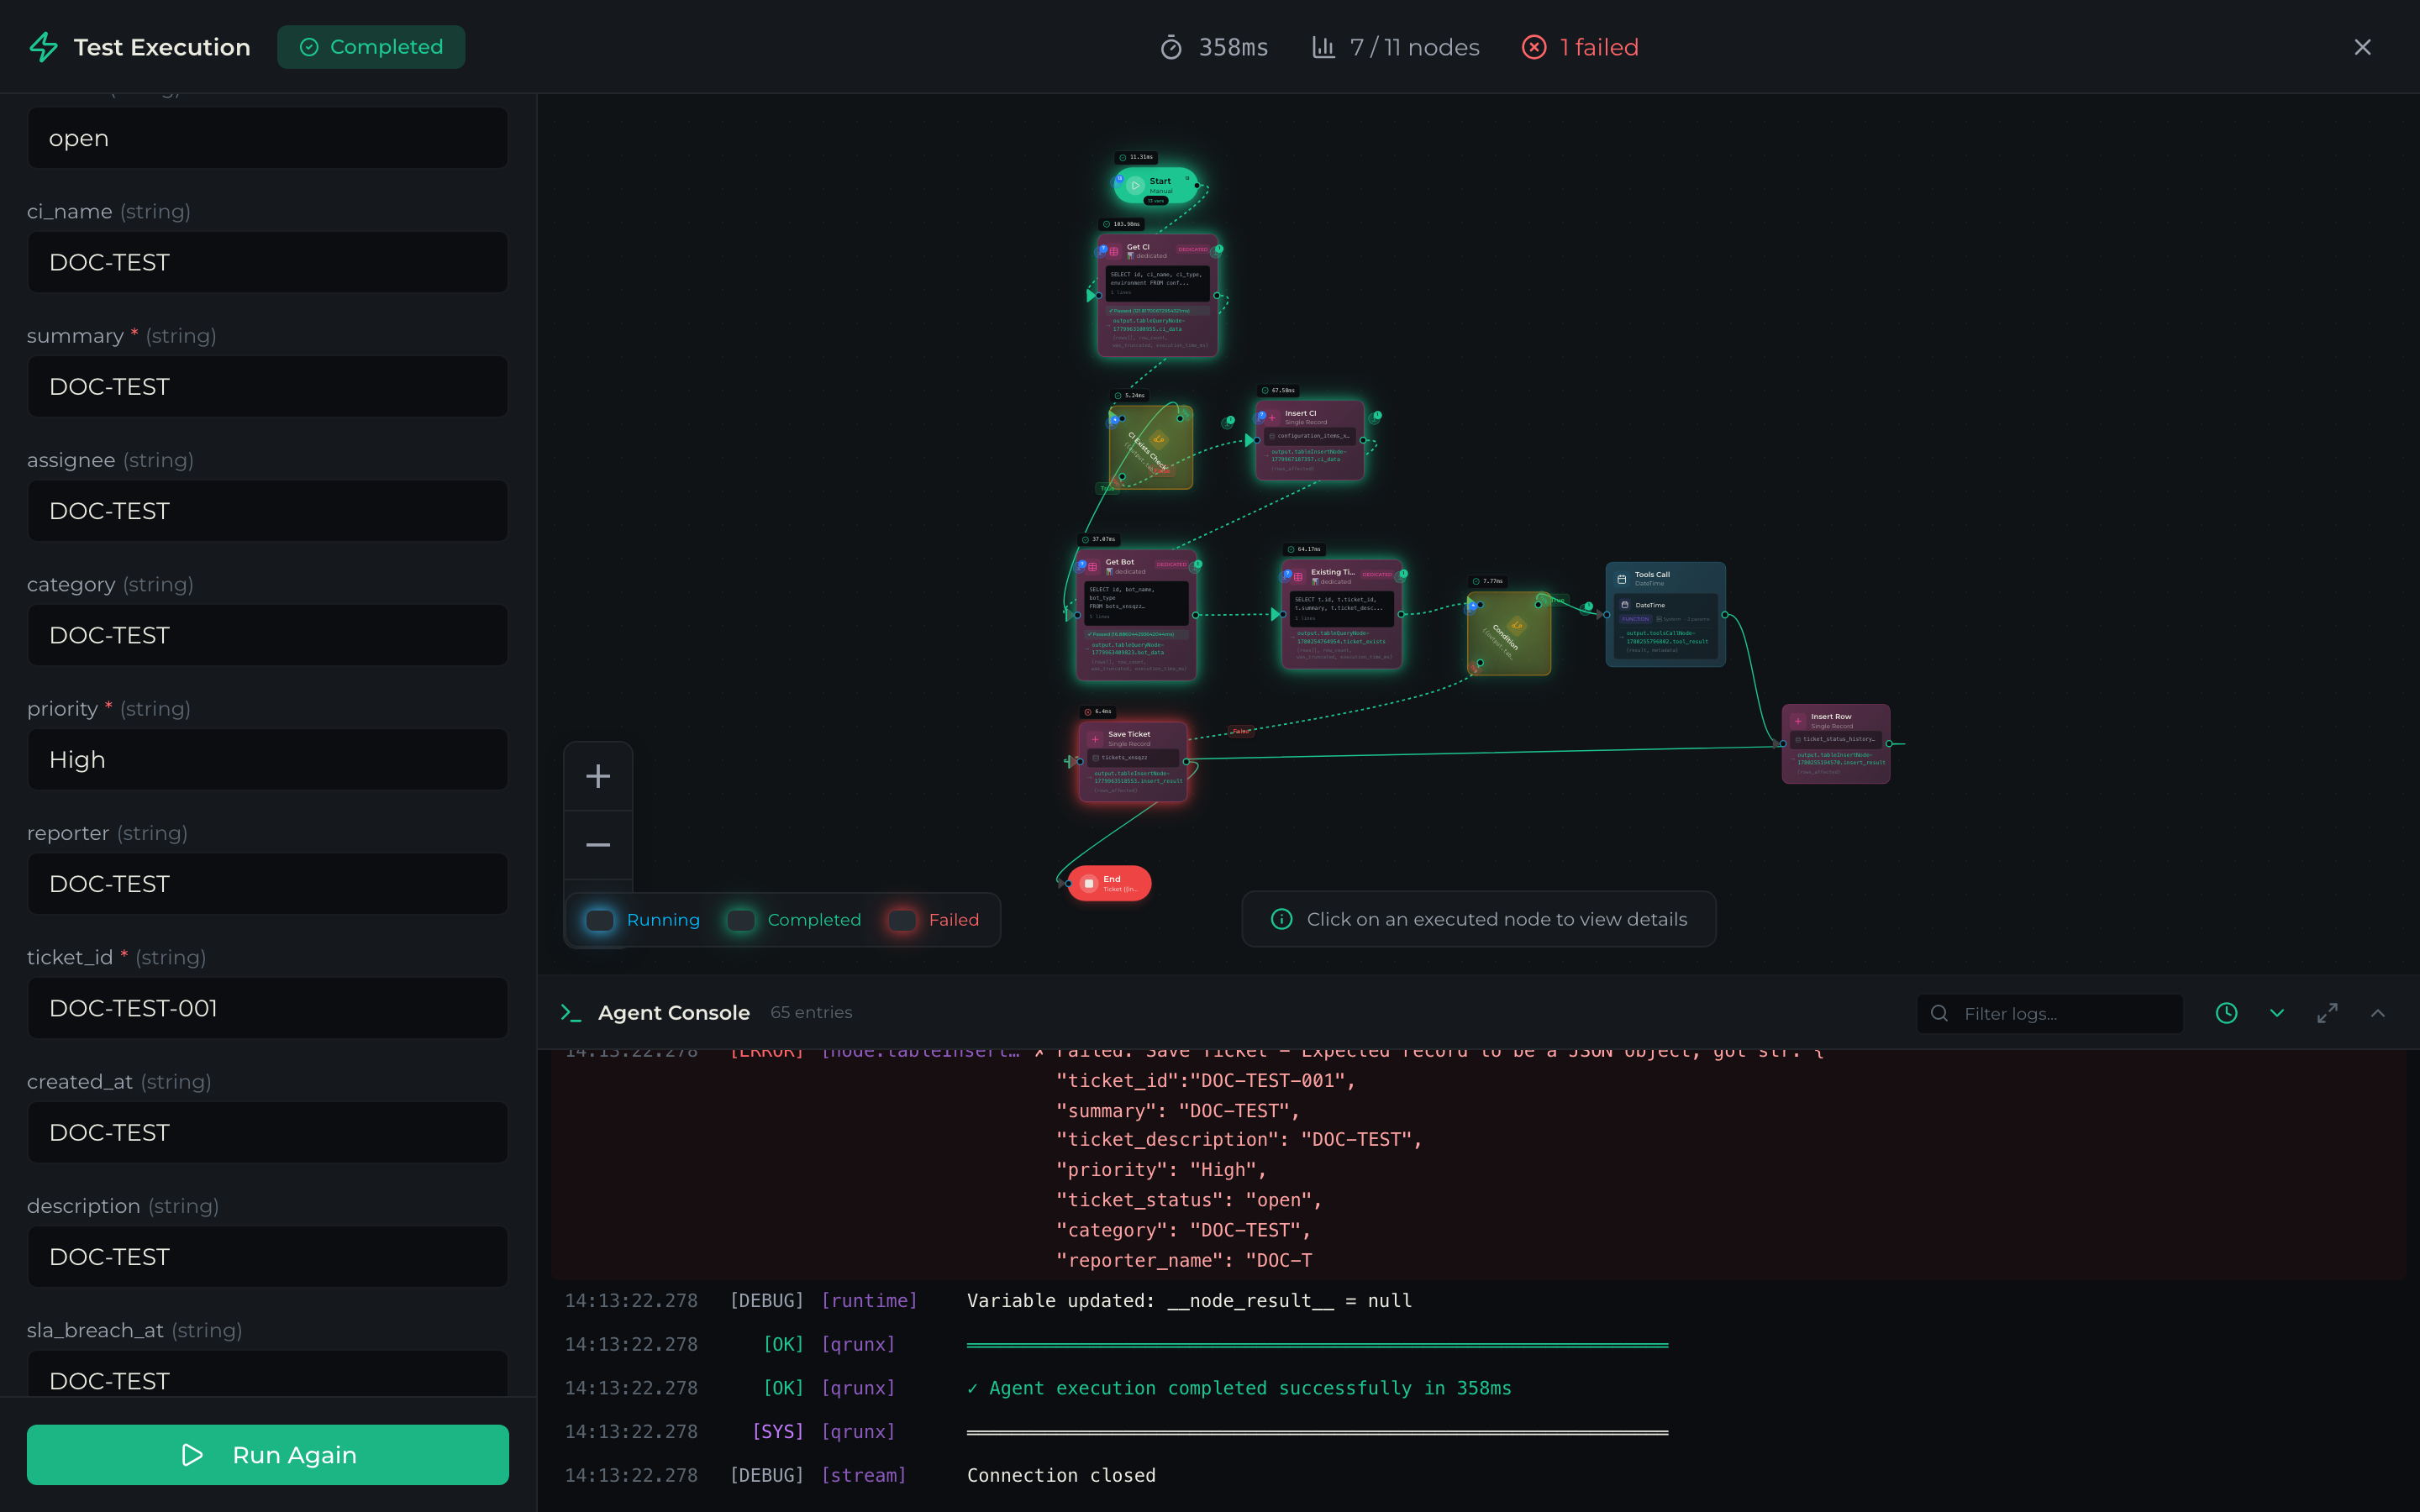The image size is (2420, 1512).
Task: Click the ticket_id field DOC-TEST-001
Action: click(268, 1008)
